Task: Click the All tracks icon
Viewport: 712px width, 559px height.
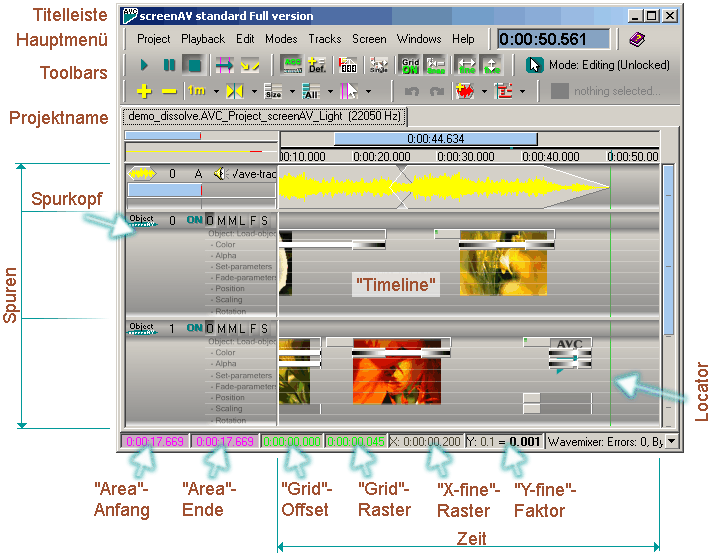Action: [312, 91]
